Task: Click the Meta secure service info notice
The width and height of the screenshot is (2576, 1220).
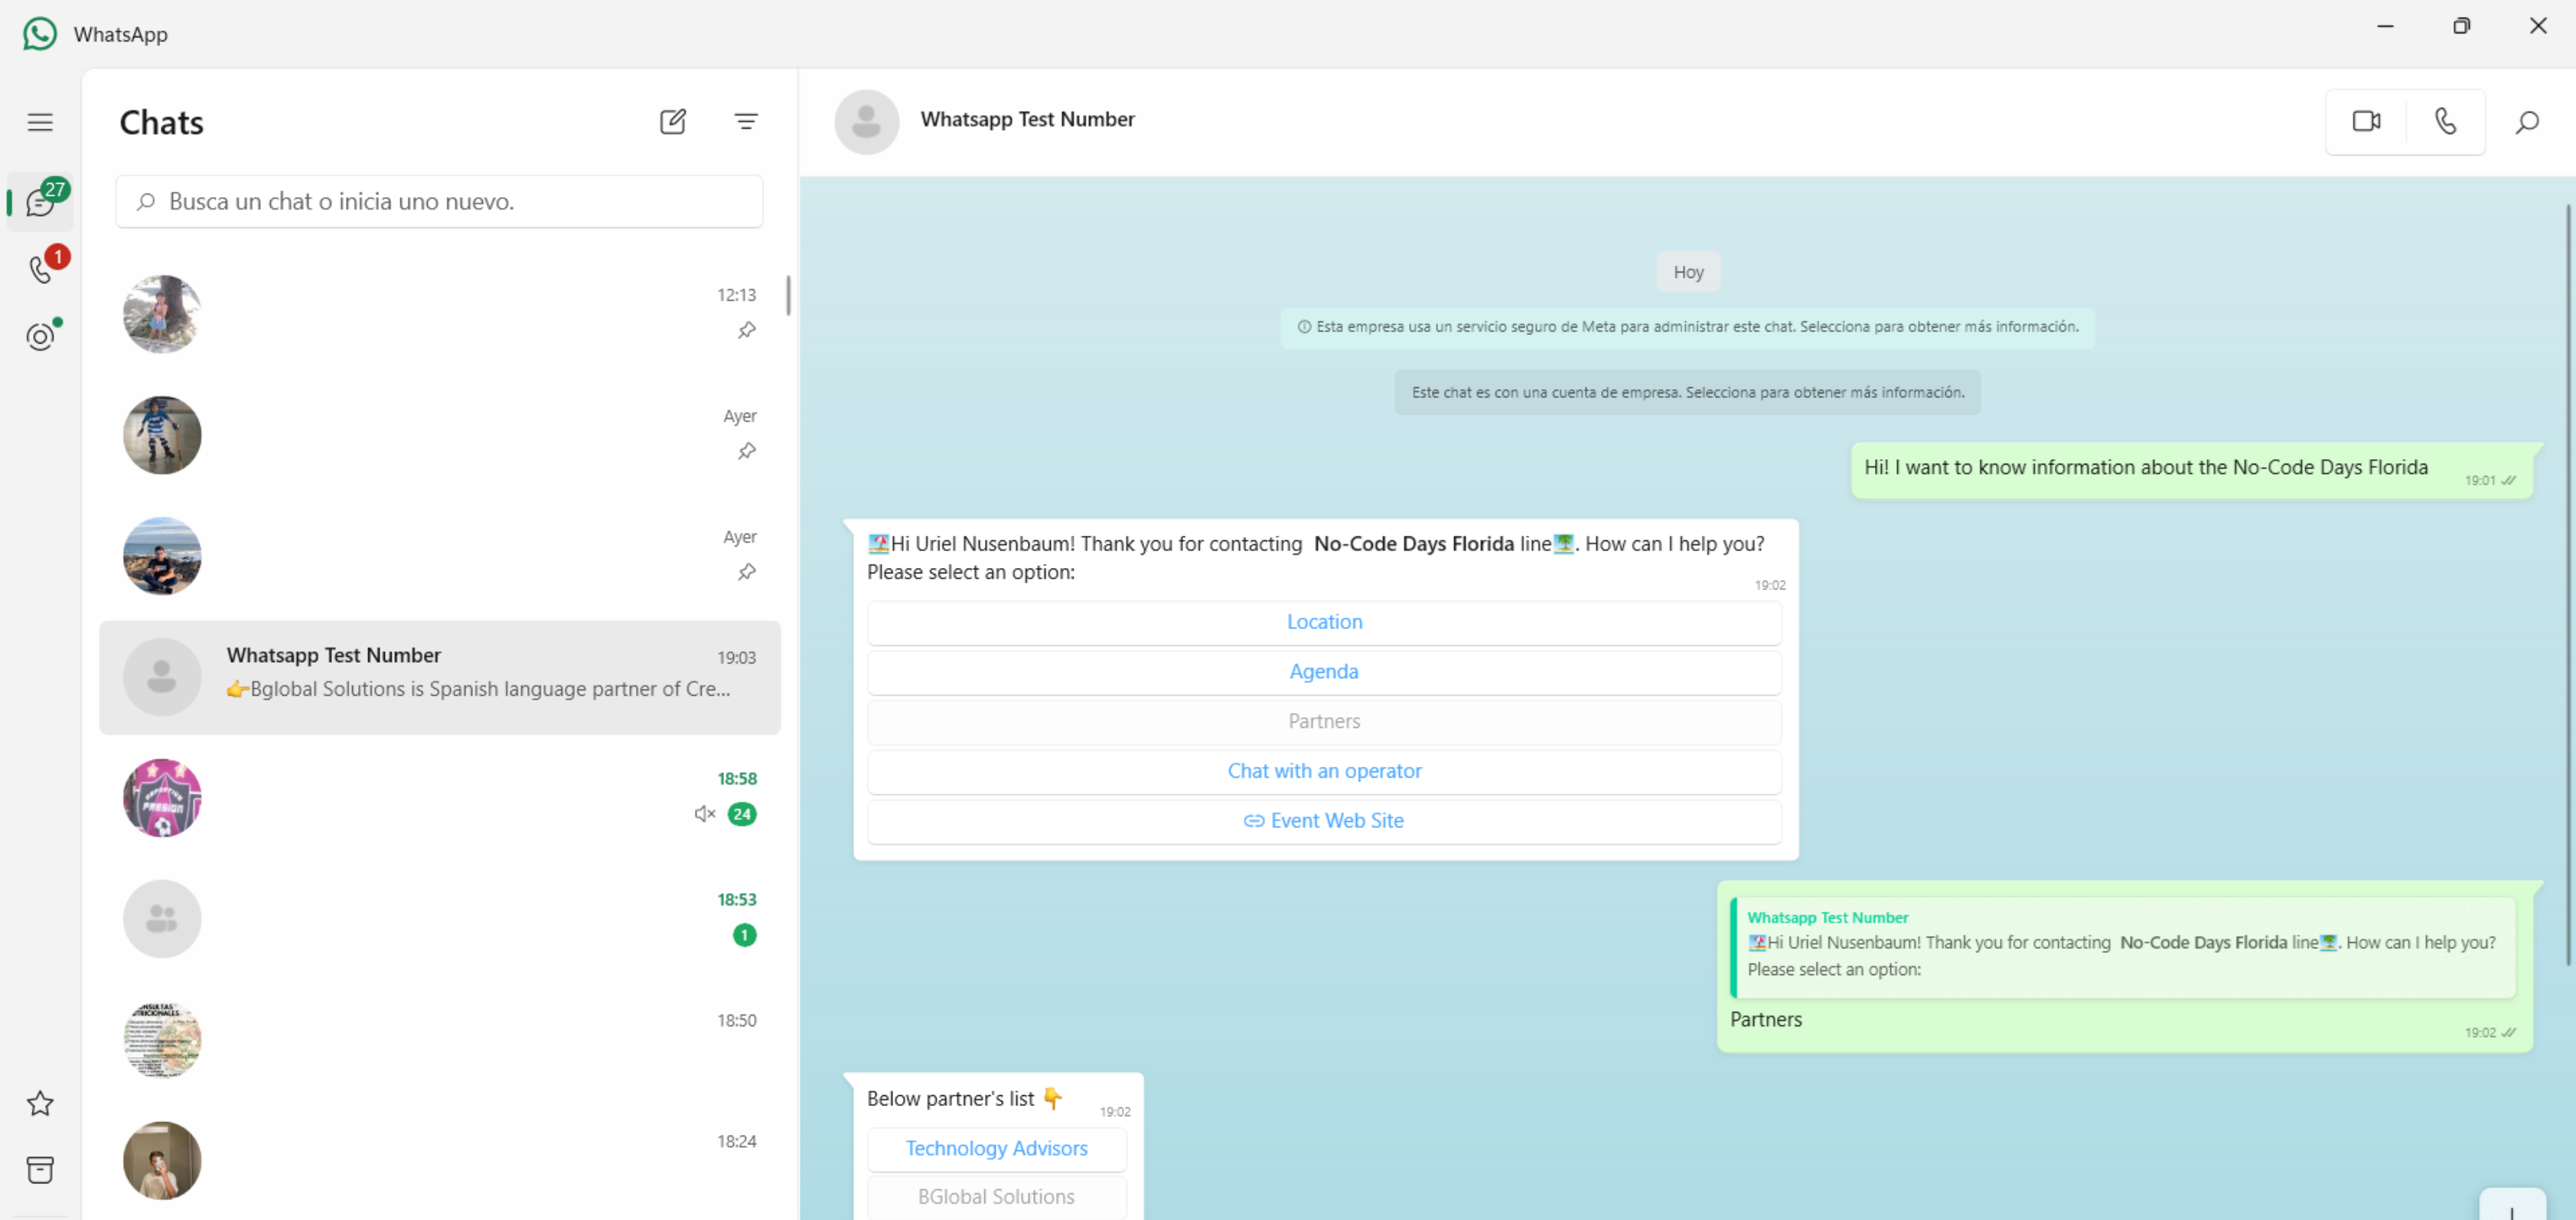Action: point(1688,327)
